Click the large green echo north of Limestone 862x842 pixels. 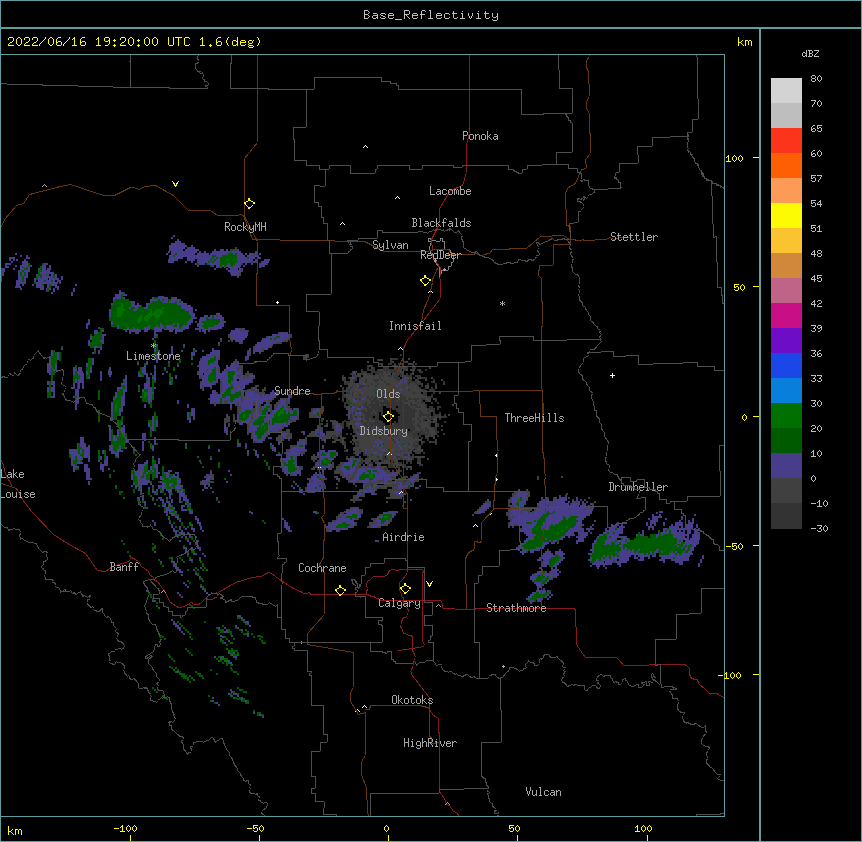pos(151,314)
